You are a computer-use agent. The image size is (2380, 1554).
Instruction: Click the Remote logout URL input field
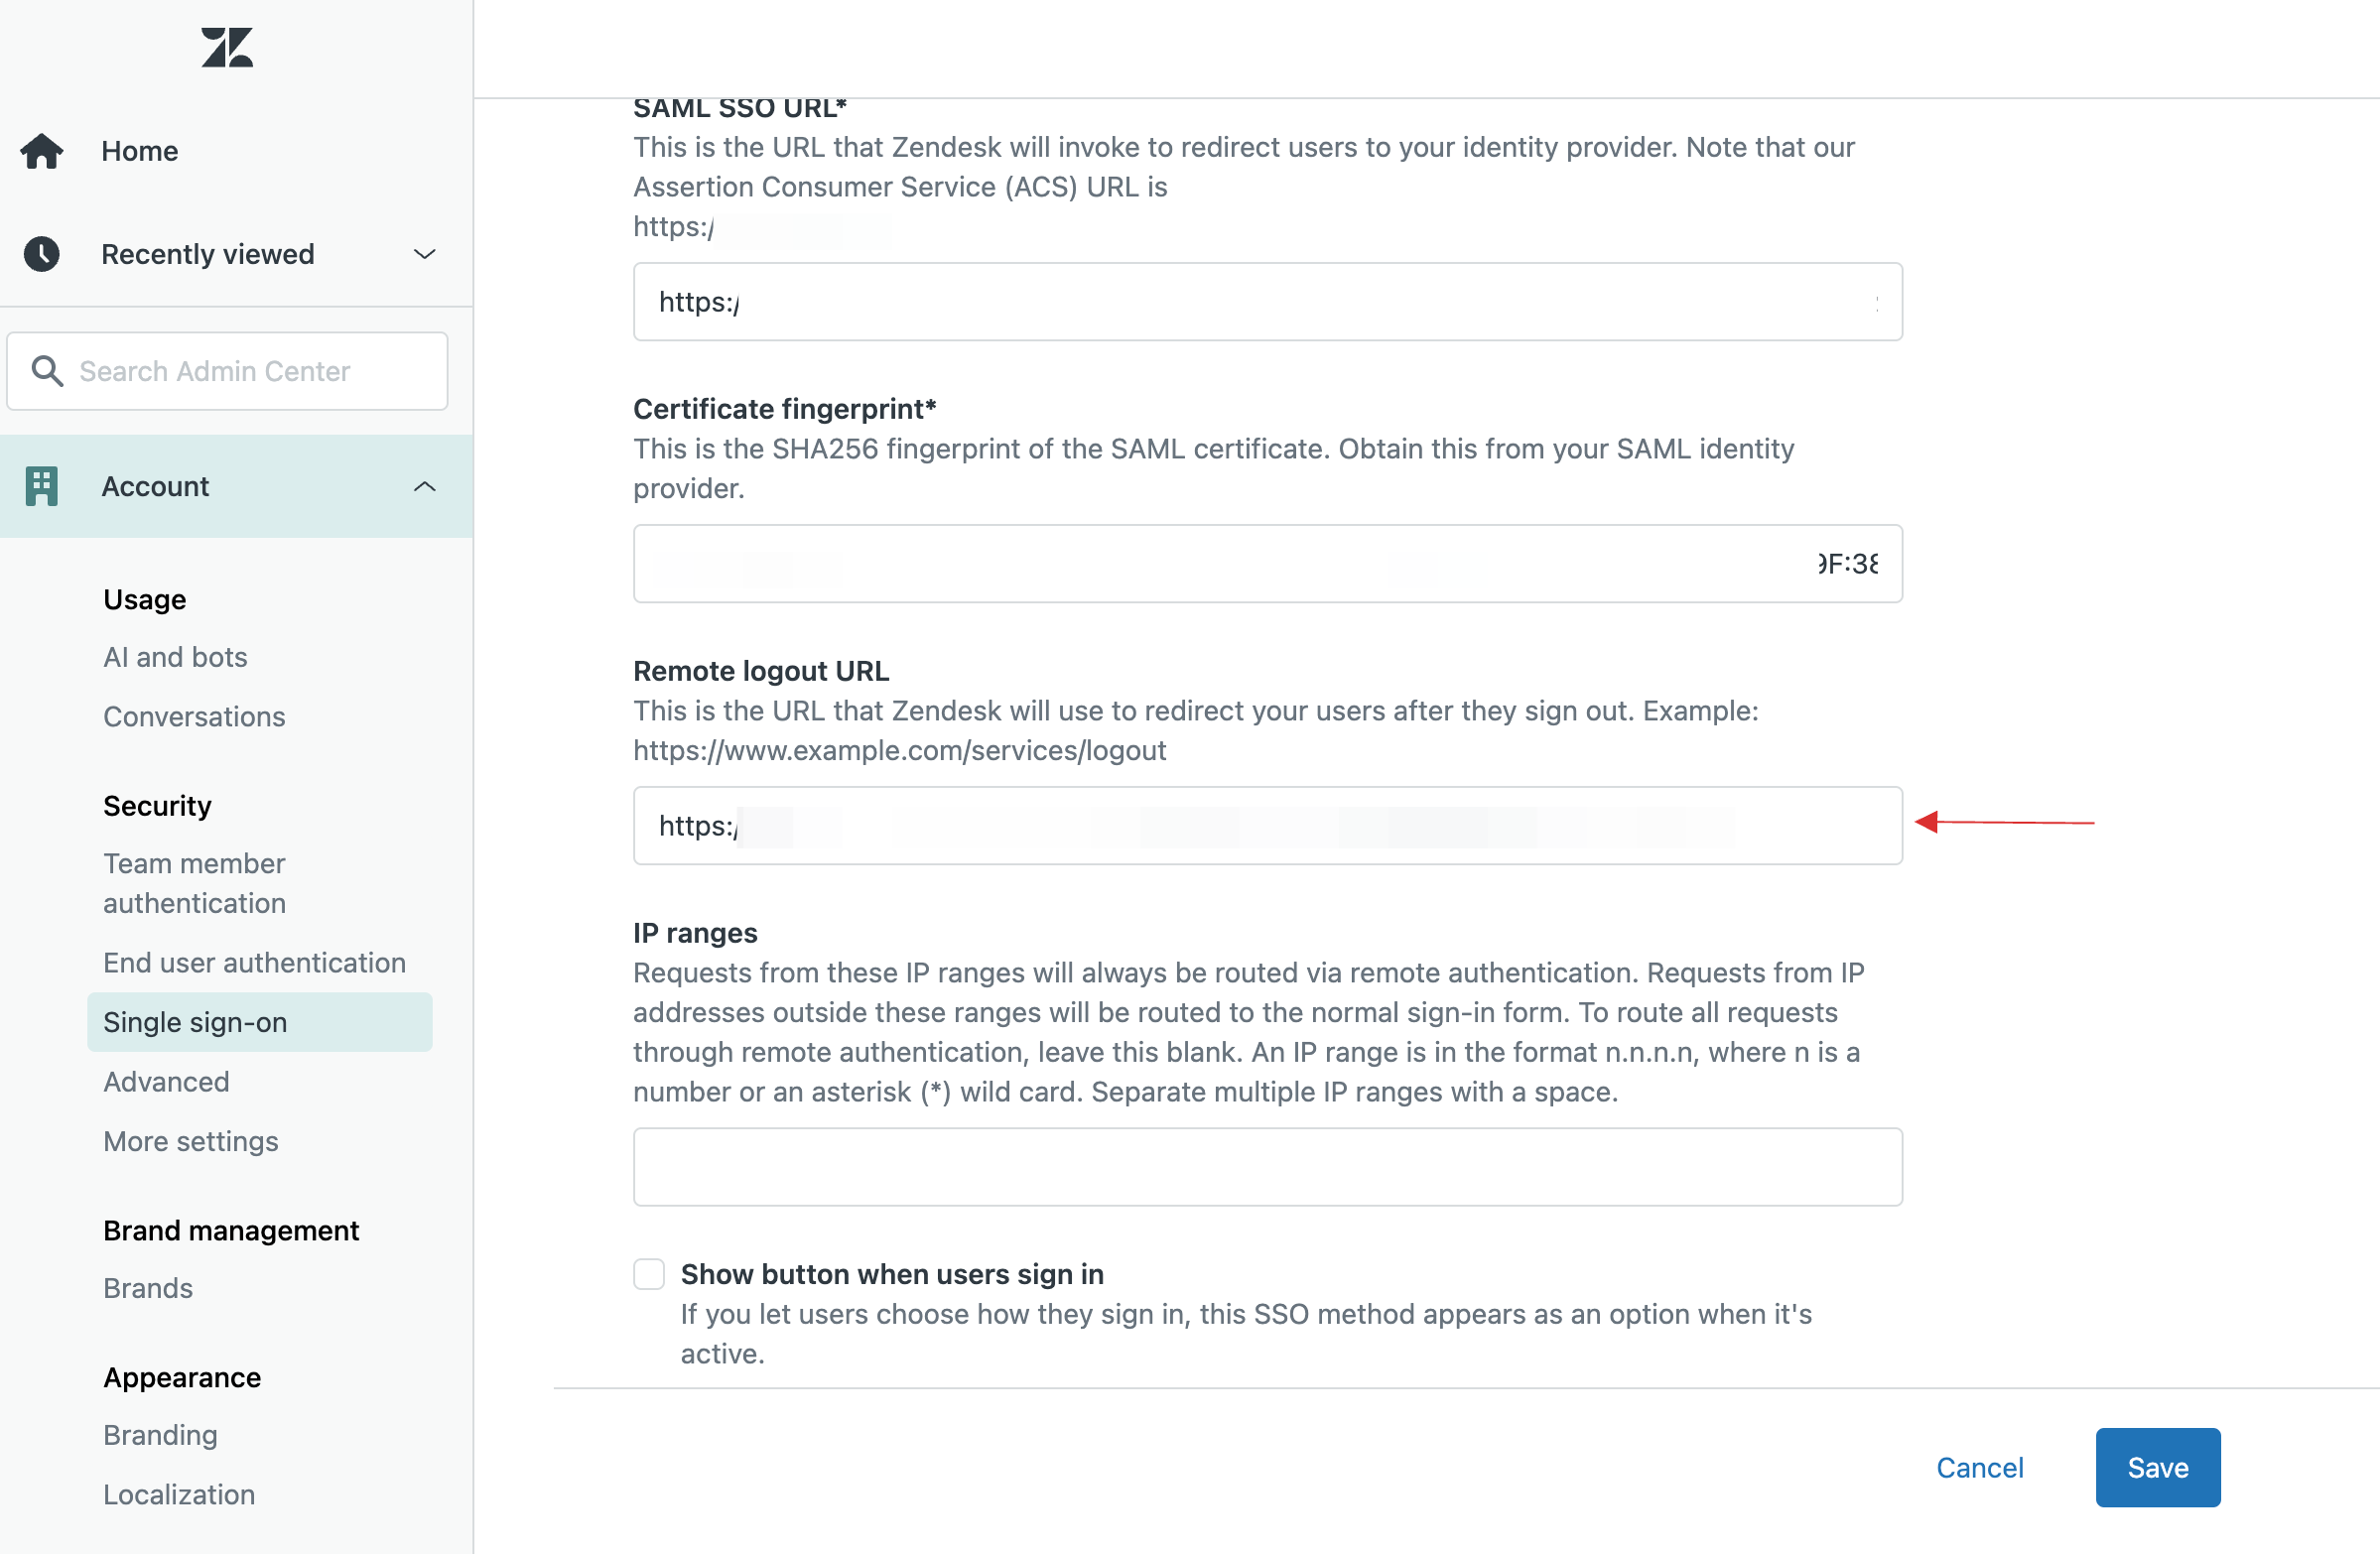pos(1264,826)
